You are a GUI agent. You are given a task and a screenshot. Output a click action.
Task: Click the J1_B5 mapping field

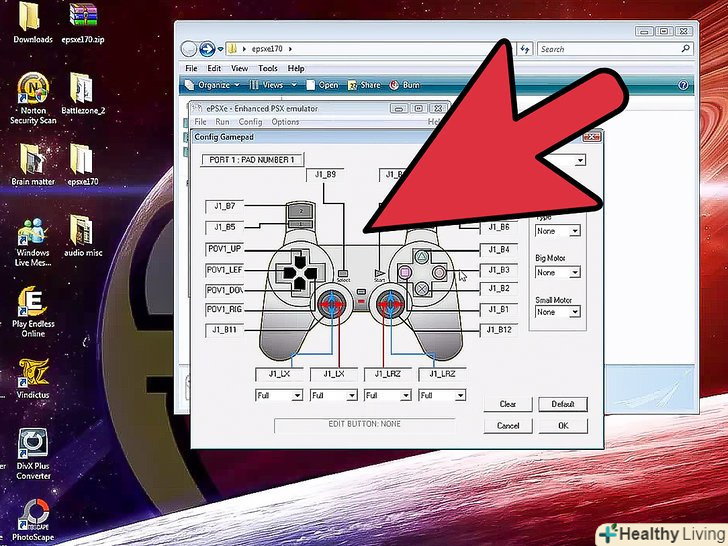pyautogui.click(x=224, y=228)
